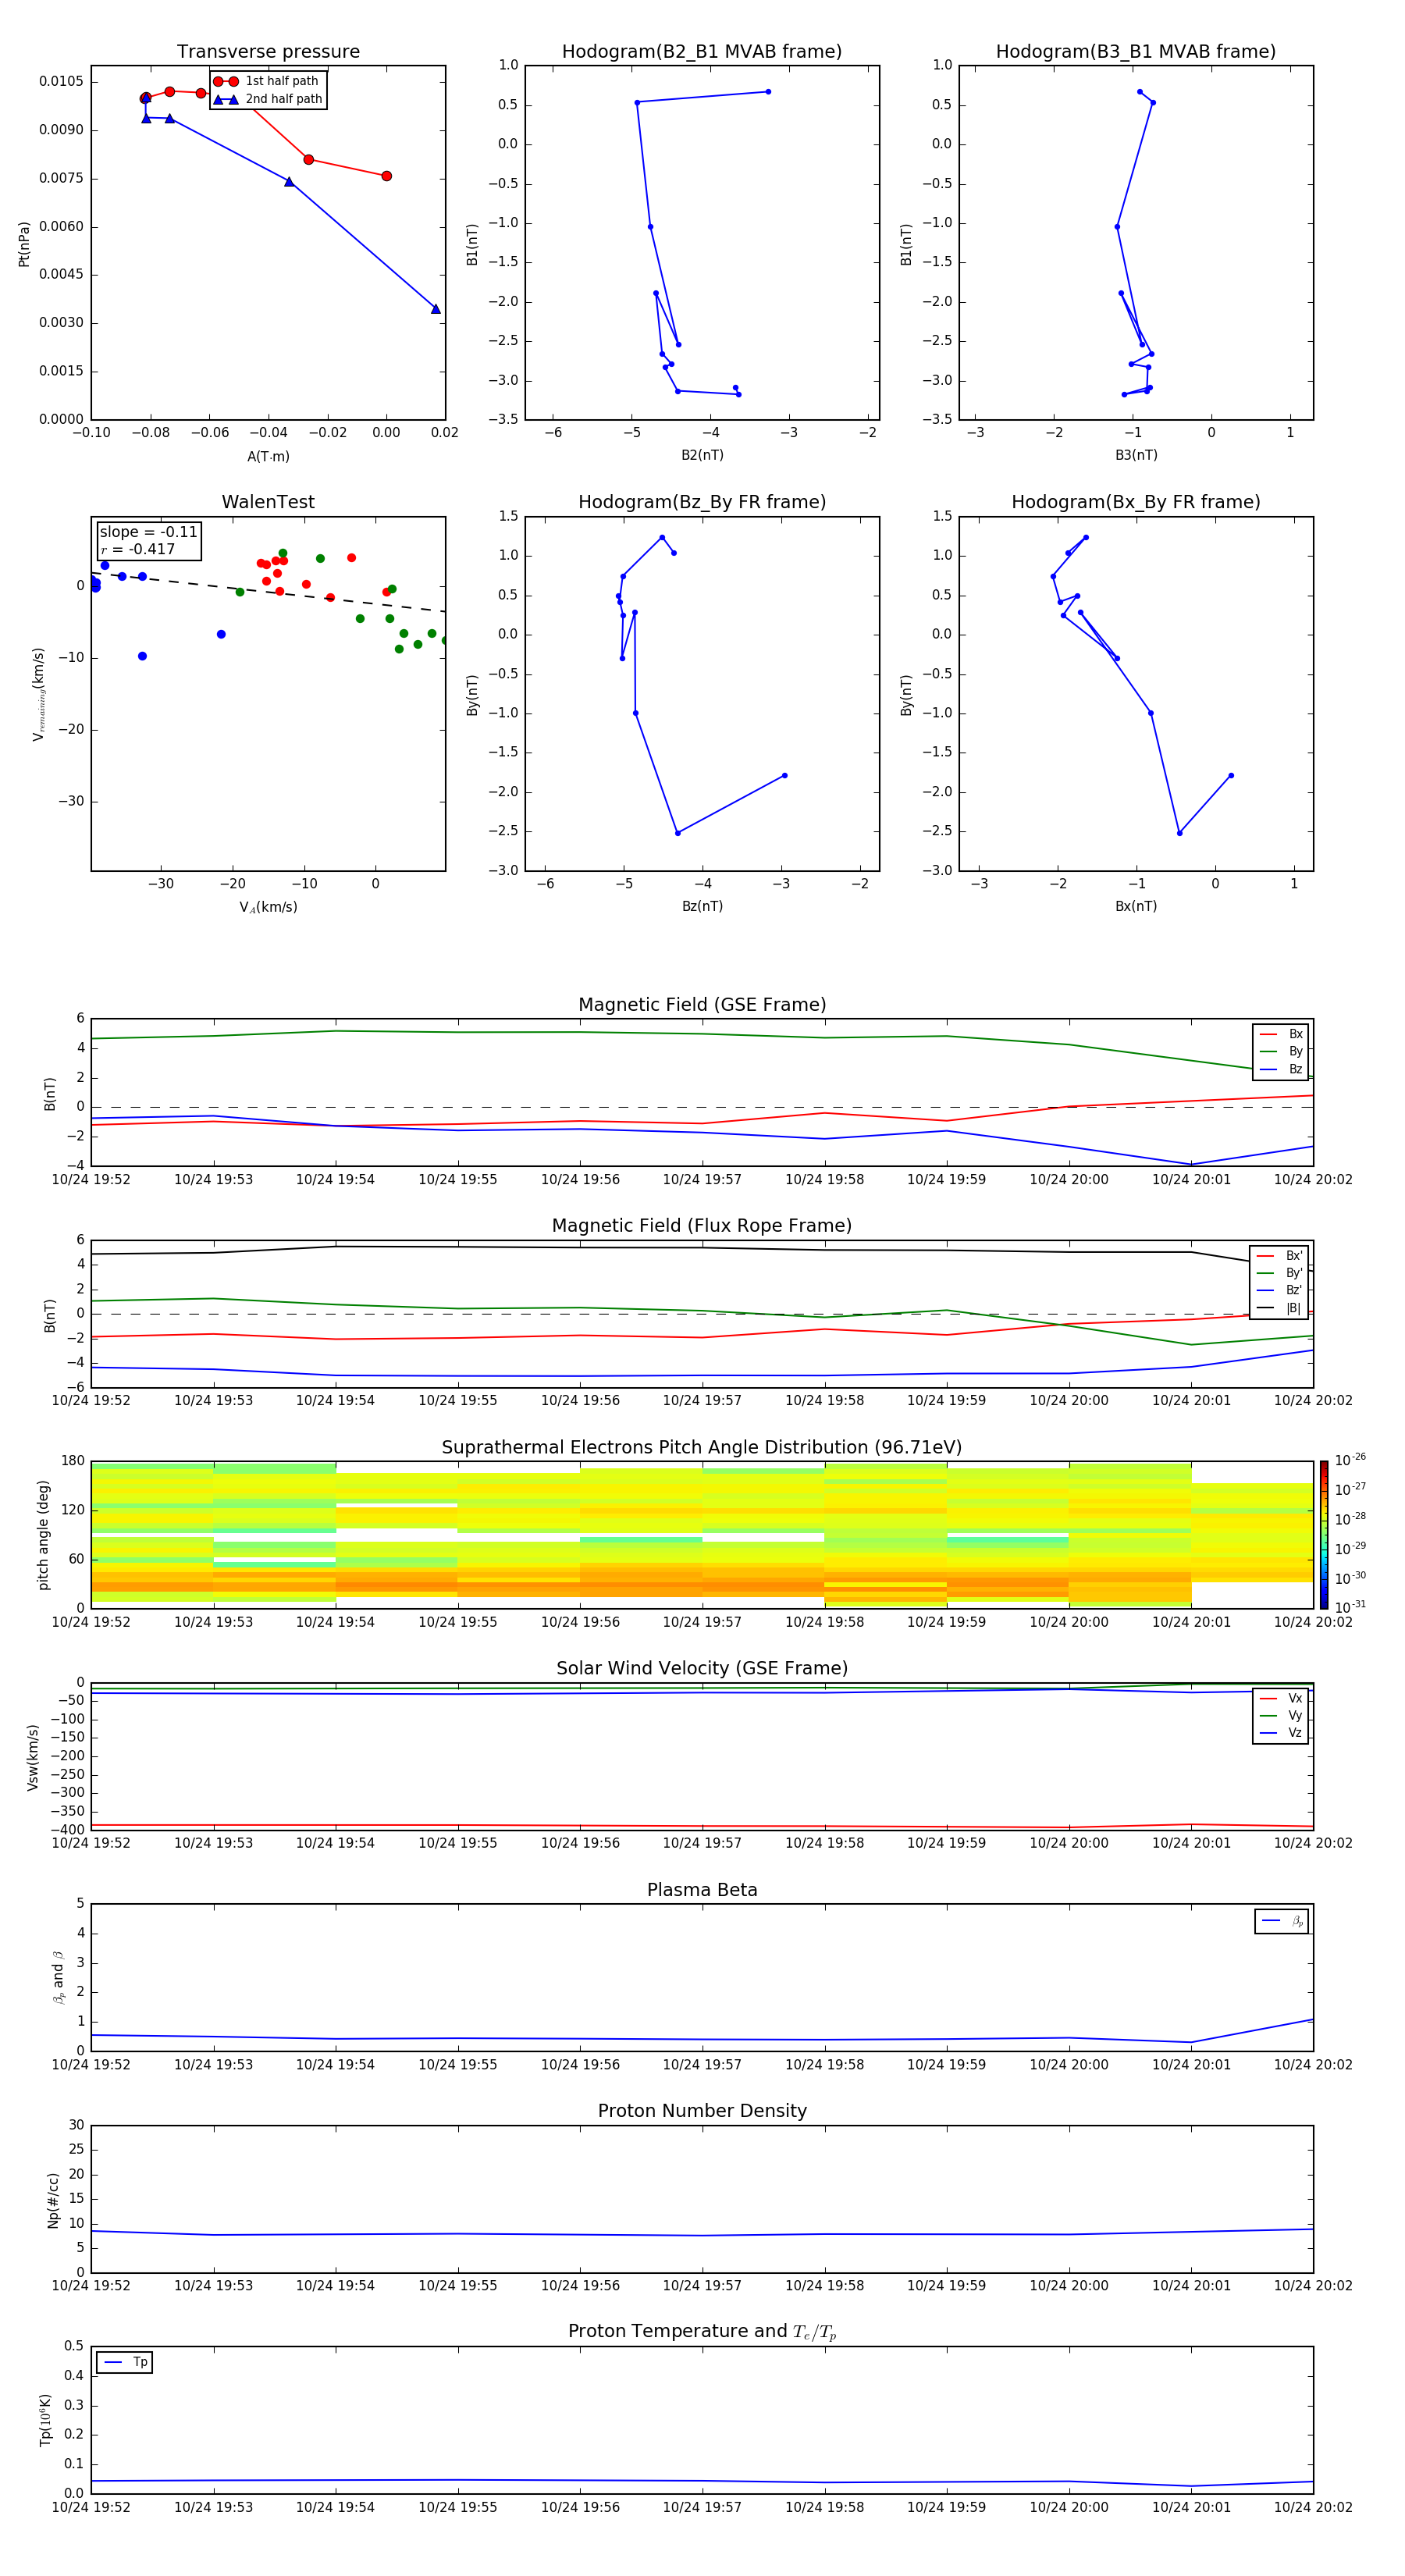
Task: Click "Bx'" in the Flux Rope legend
Action: (1294, 1256)
